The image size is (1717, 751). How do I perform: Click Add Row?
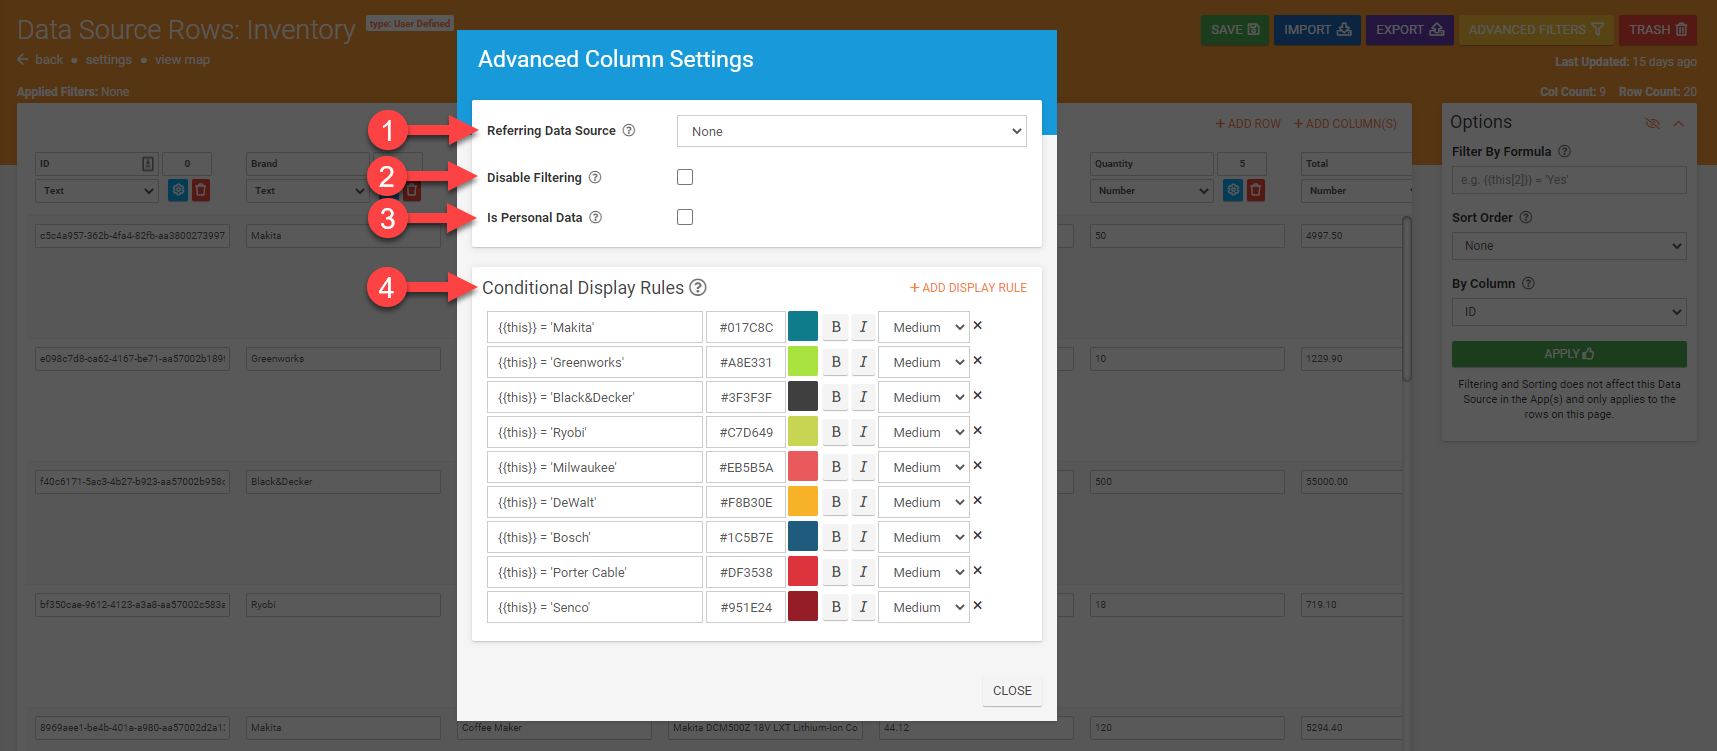tap(1248, 124)
